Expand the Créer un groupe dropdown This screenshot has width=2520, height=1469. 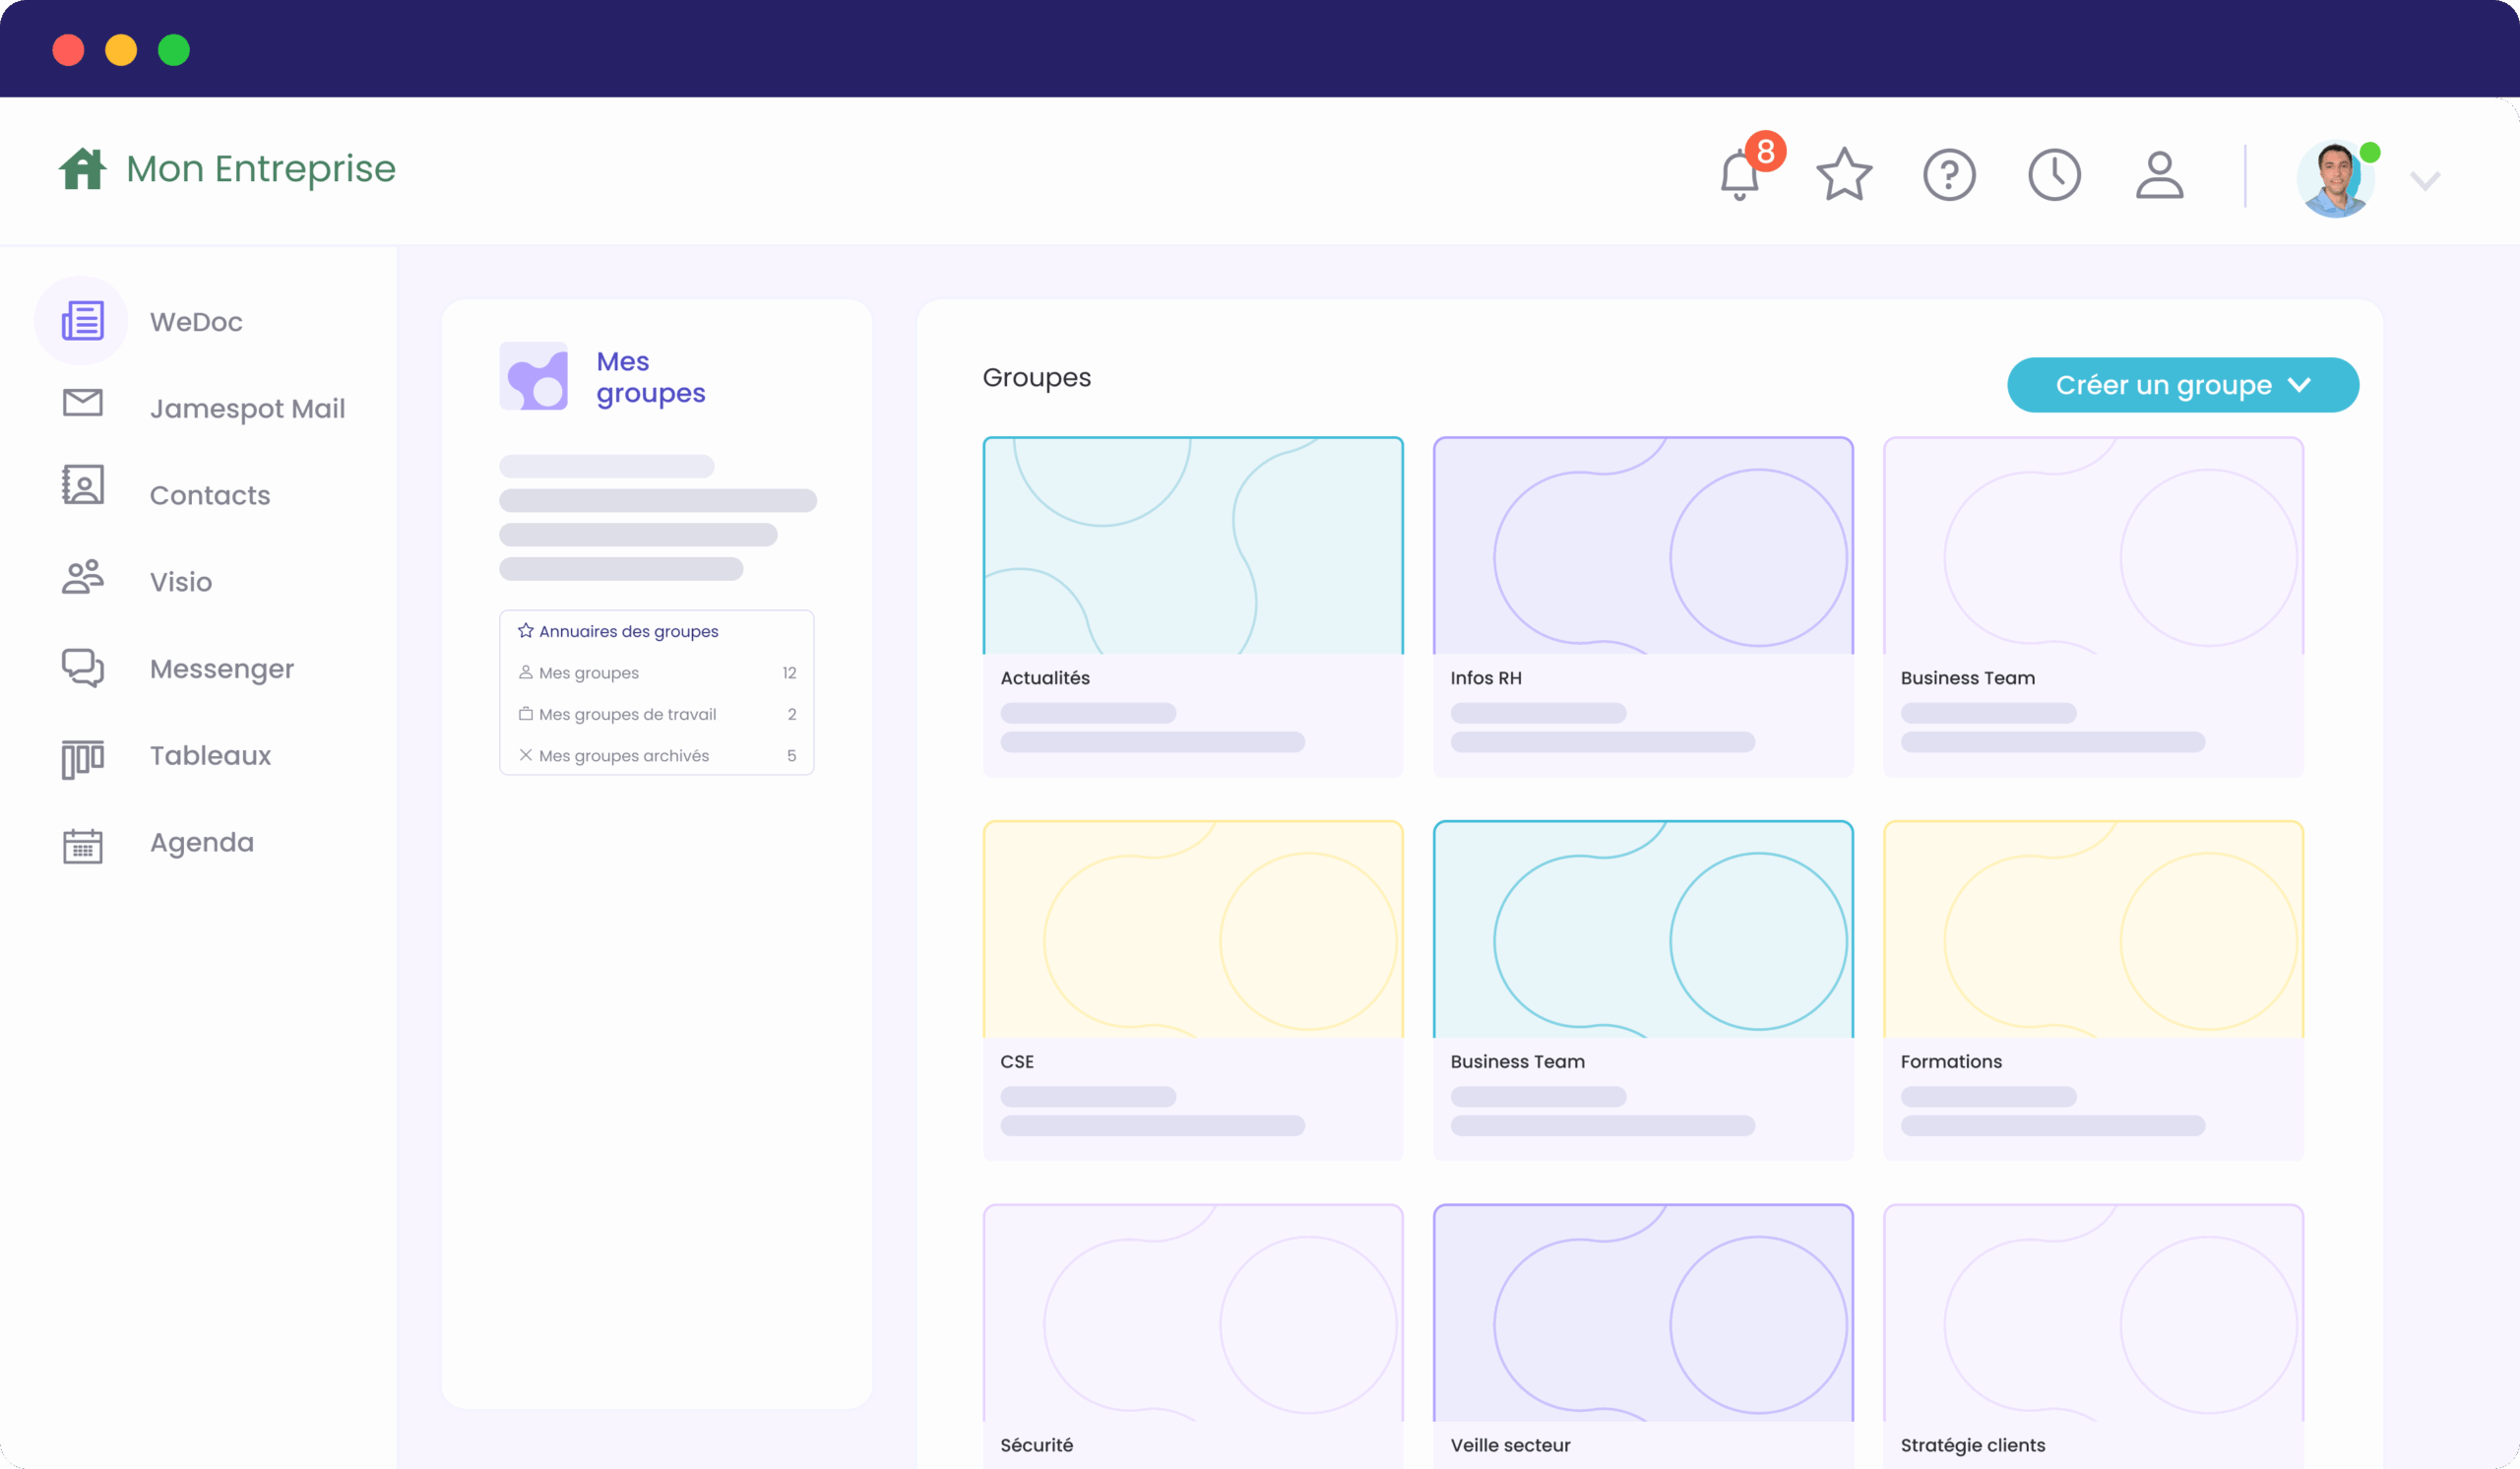[2182, 385]
